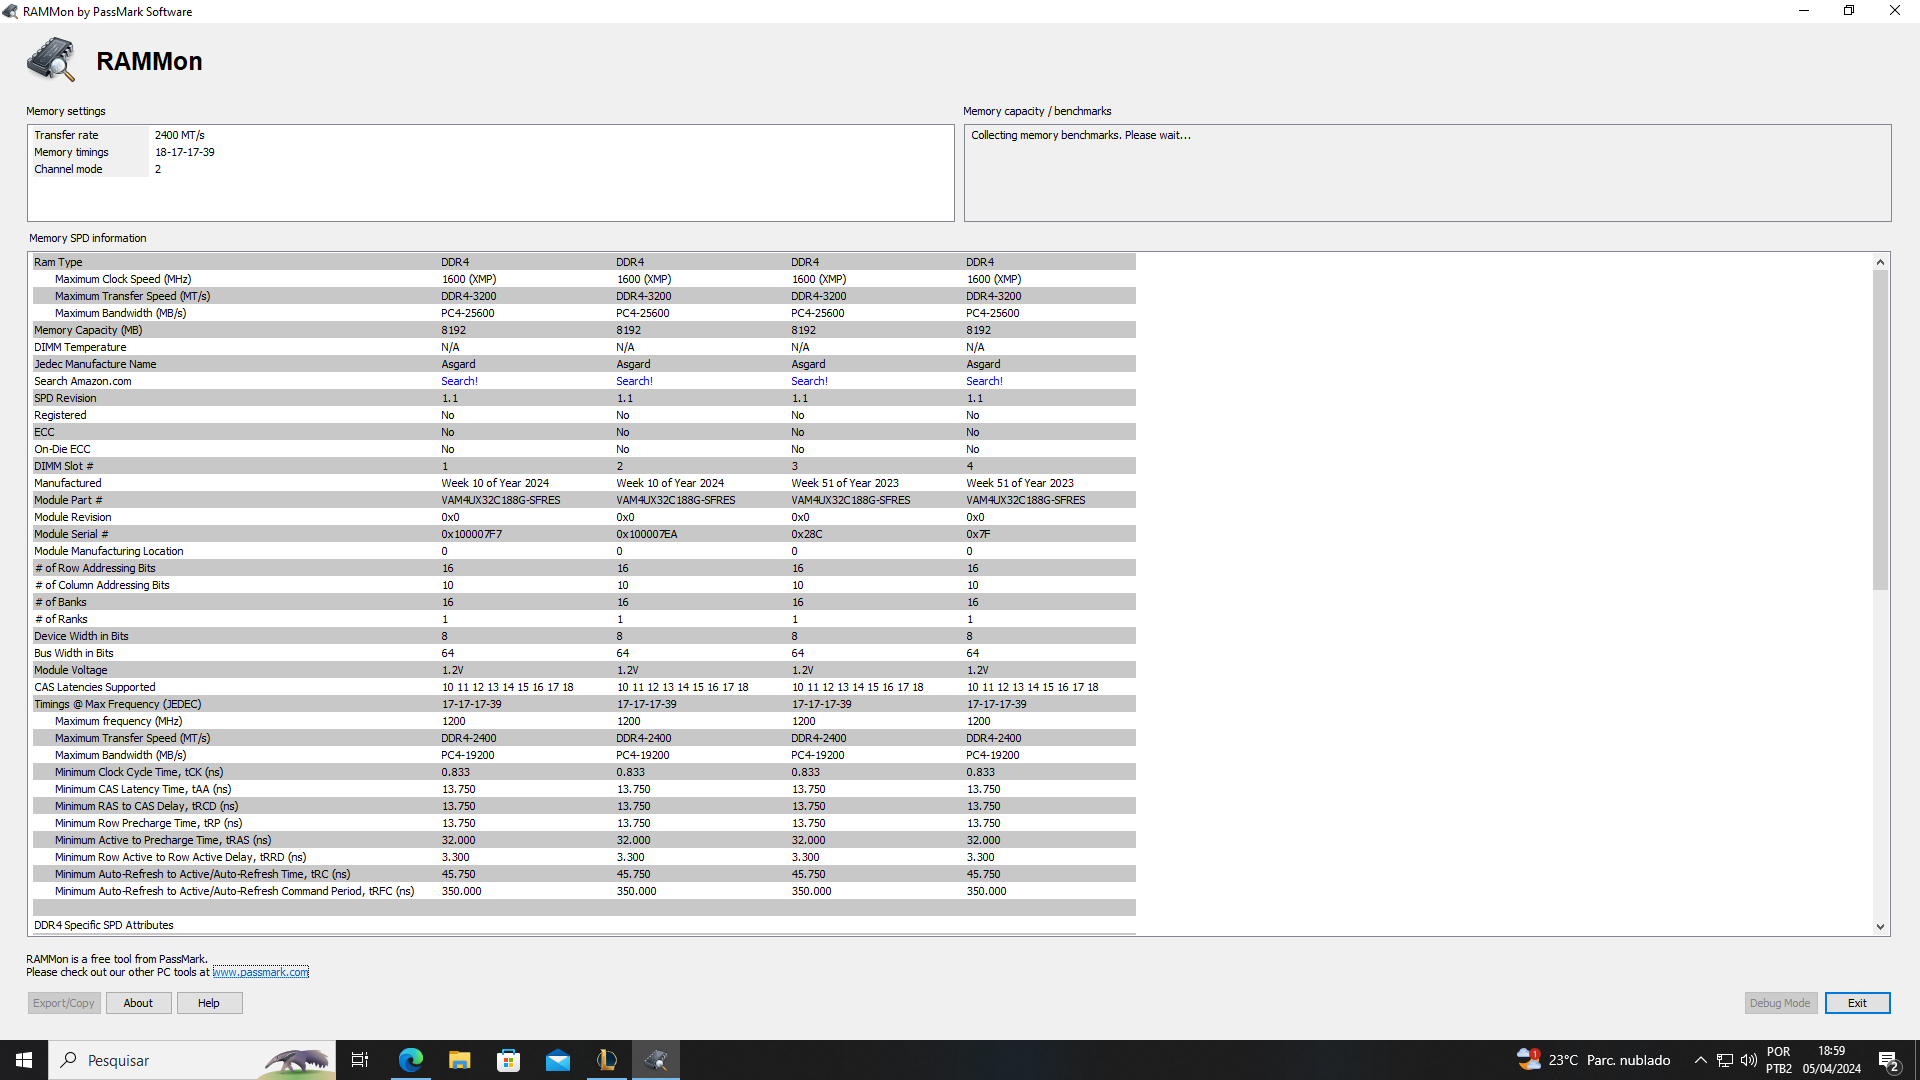
Task: Open the Mail app from the taskbar
Action: pyautogui.click(x=557, y=1060)
